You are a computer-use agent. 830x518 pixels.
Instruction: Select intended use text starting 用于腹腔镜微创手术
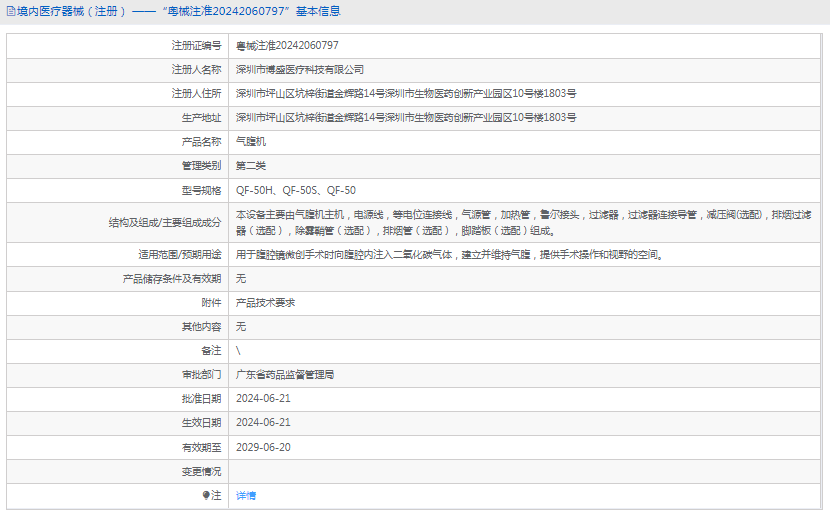tap(449, 255)
